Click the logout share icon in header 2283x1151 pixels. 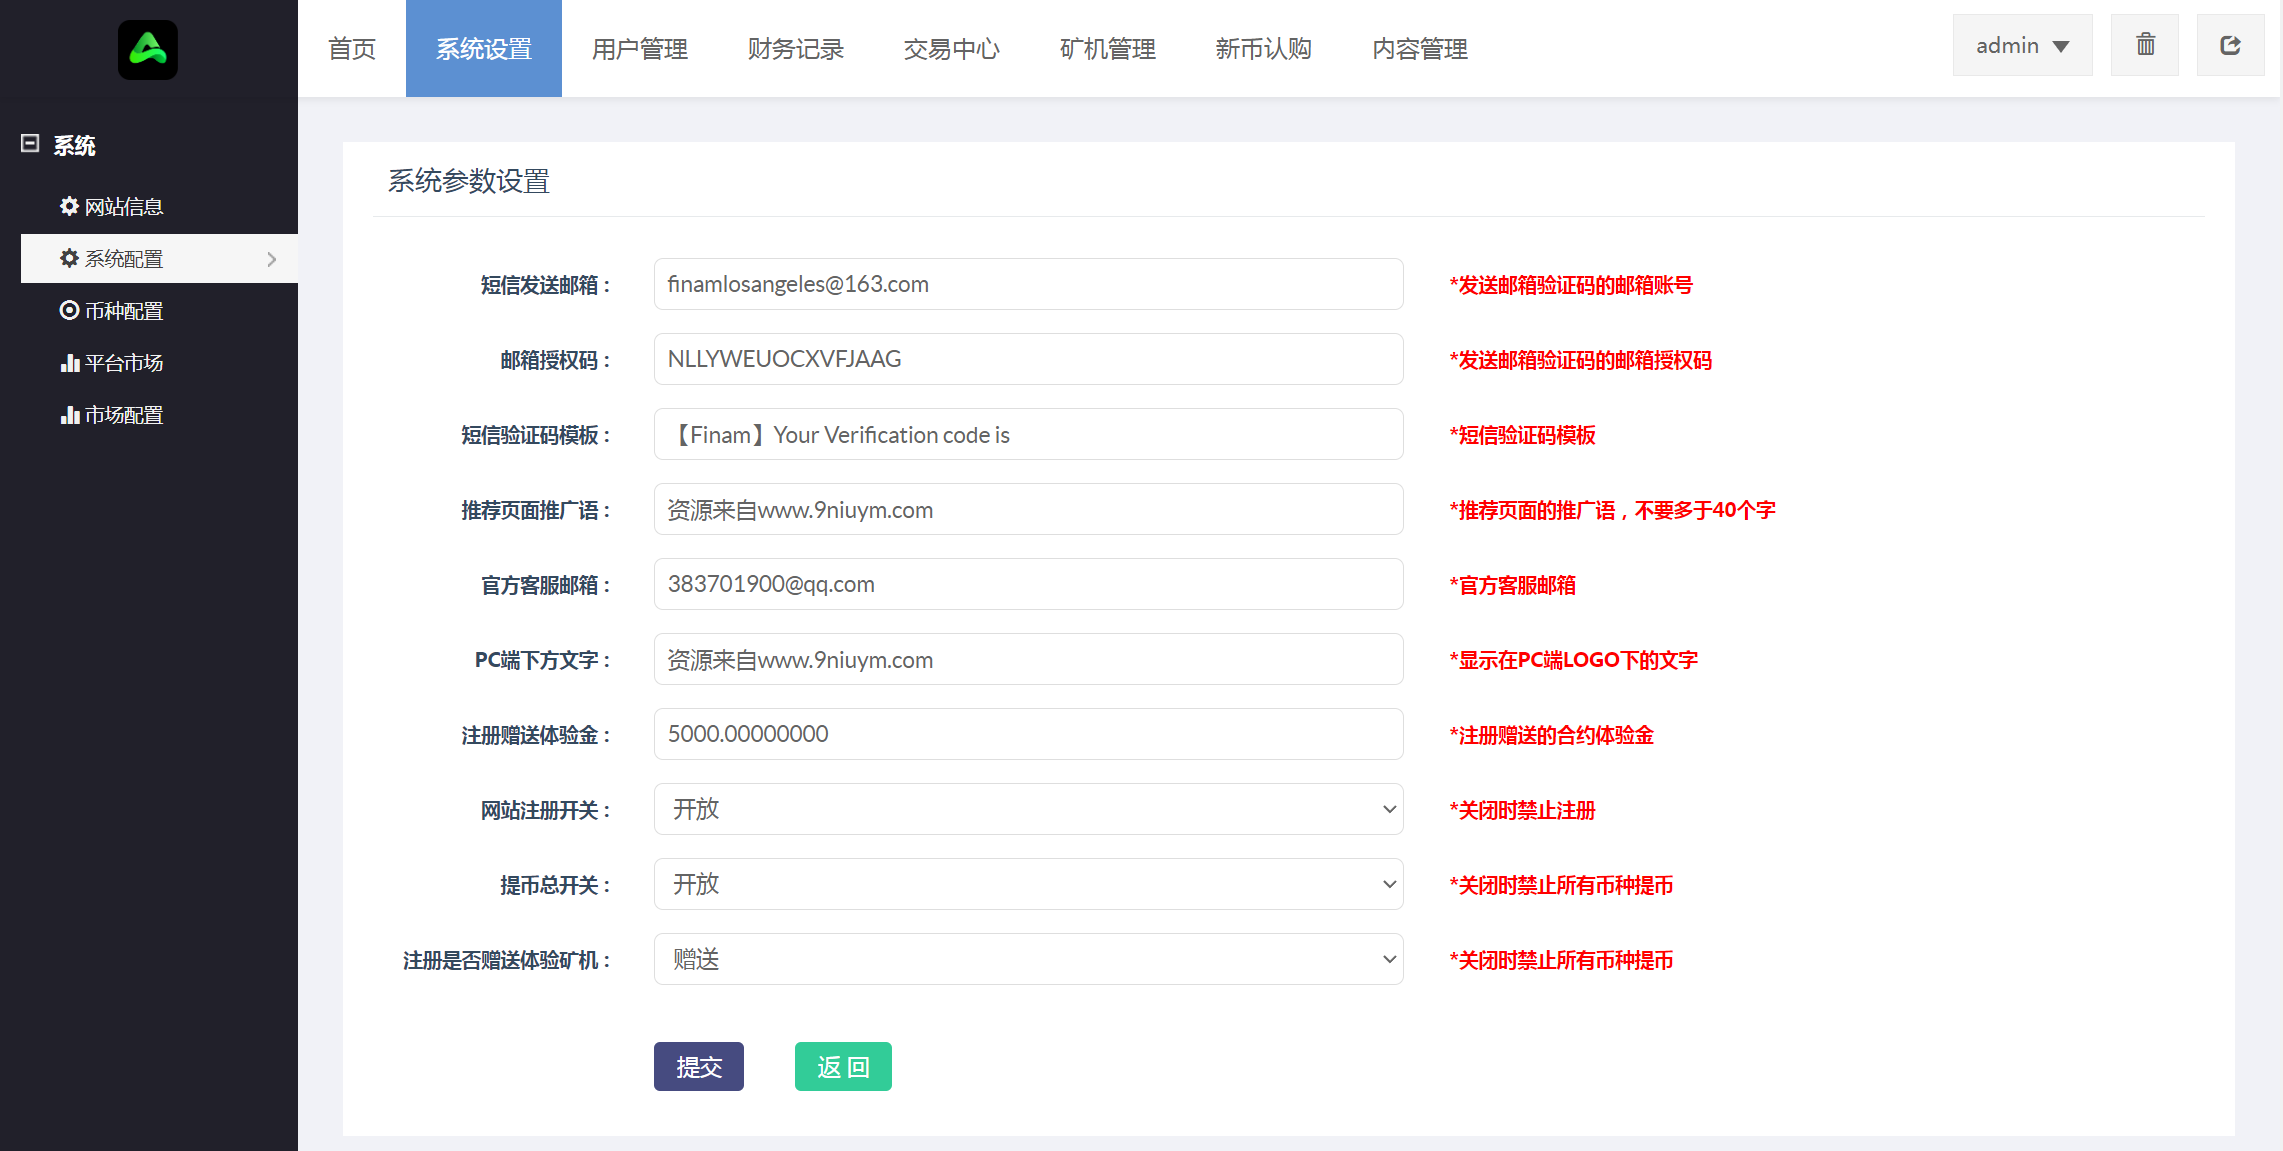tap(2230, 45)
